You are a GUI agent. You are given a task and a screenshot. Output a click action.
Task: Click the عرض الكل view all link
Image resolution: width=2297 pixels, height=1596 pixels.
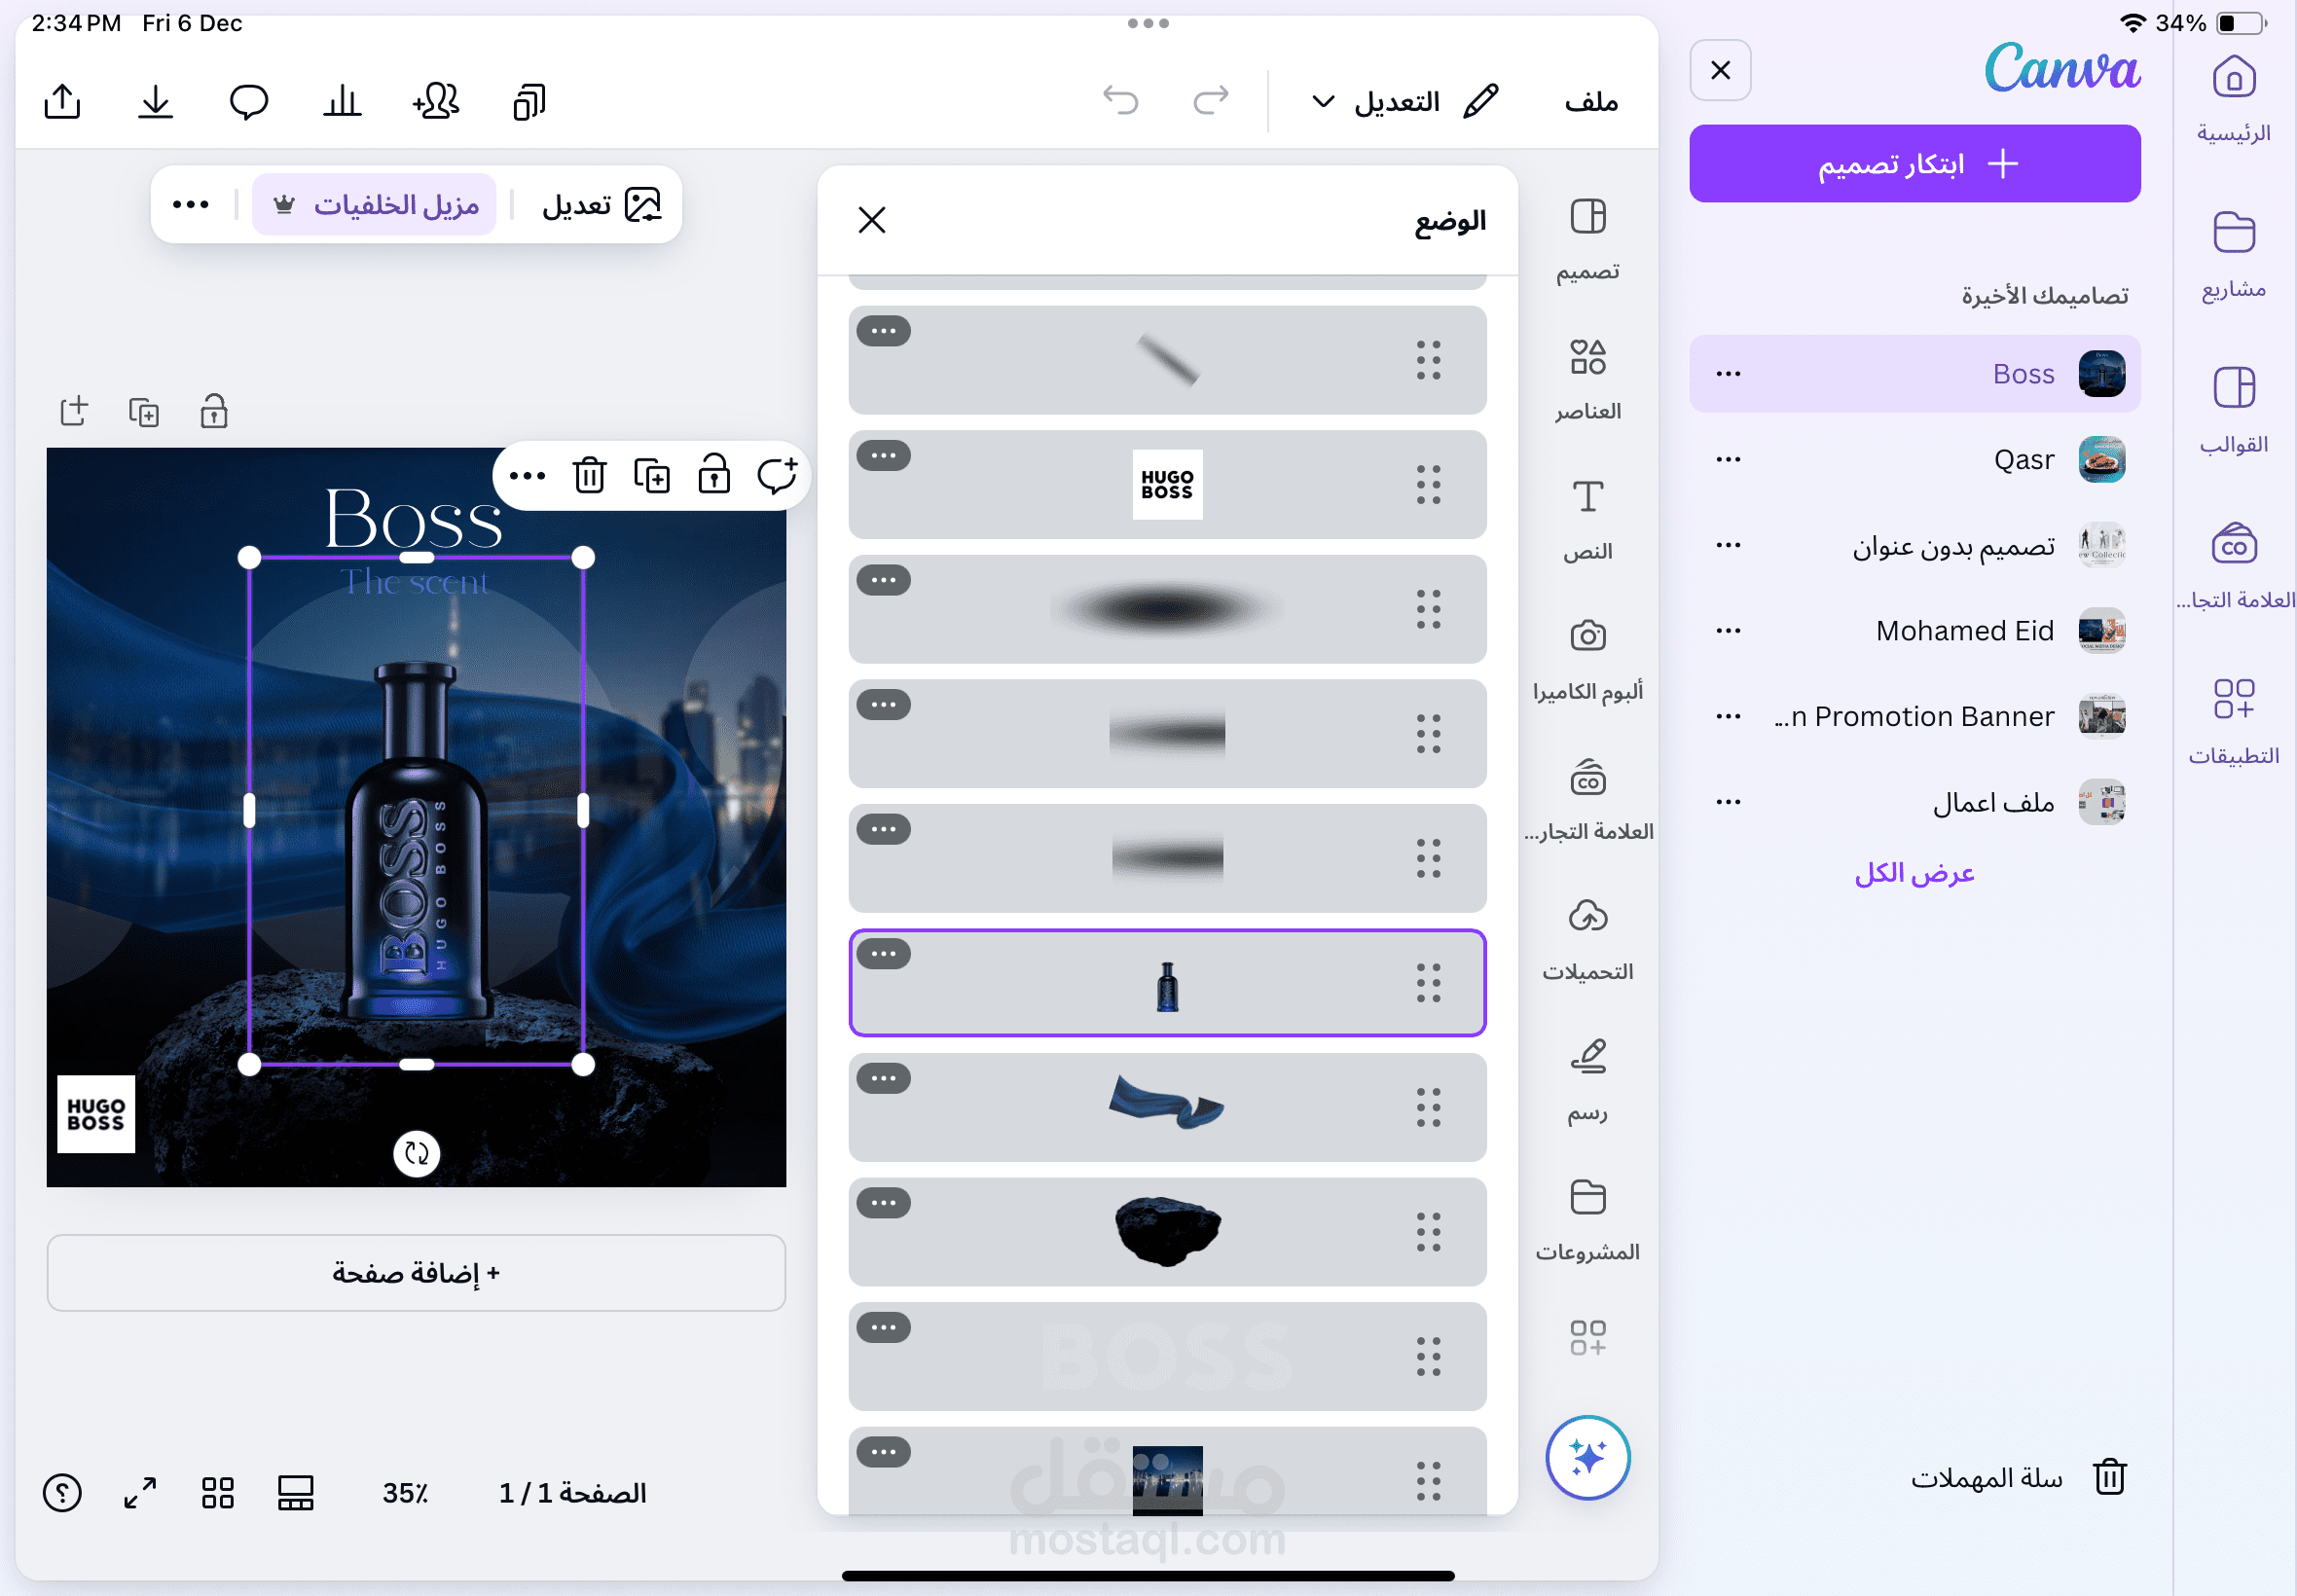[x=1914, y=873]
